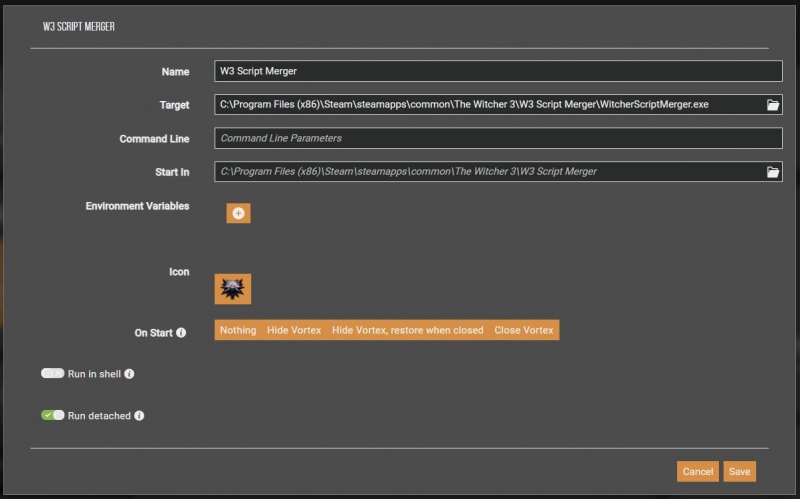Image resolution: width=800 pixels, height=499 pixels.
Task: Disable the Run detached toggle
Action: pyautogui.click(x=53, y=415)
